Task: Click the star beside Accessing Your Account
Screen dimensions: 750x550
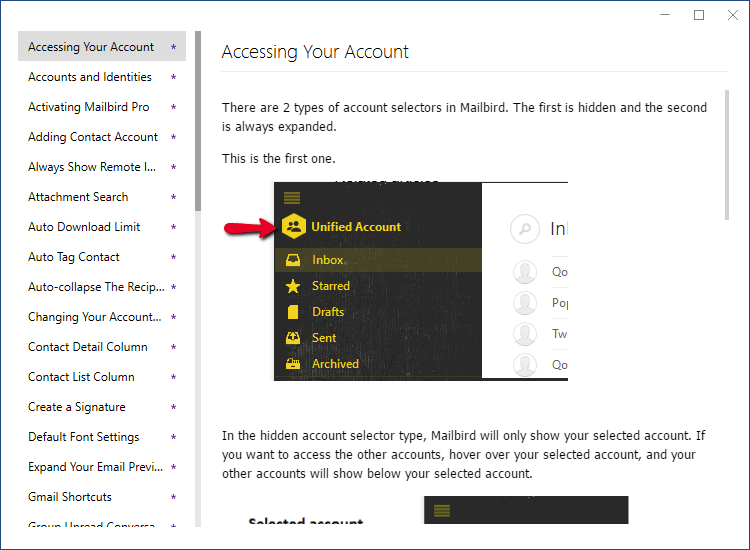Action: tap(174, 47)
